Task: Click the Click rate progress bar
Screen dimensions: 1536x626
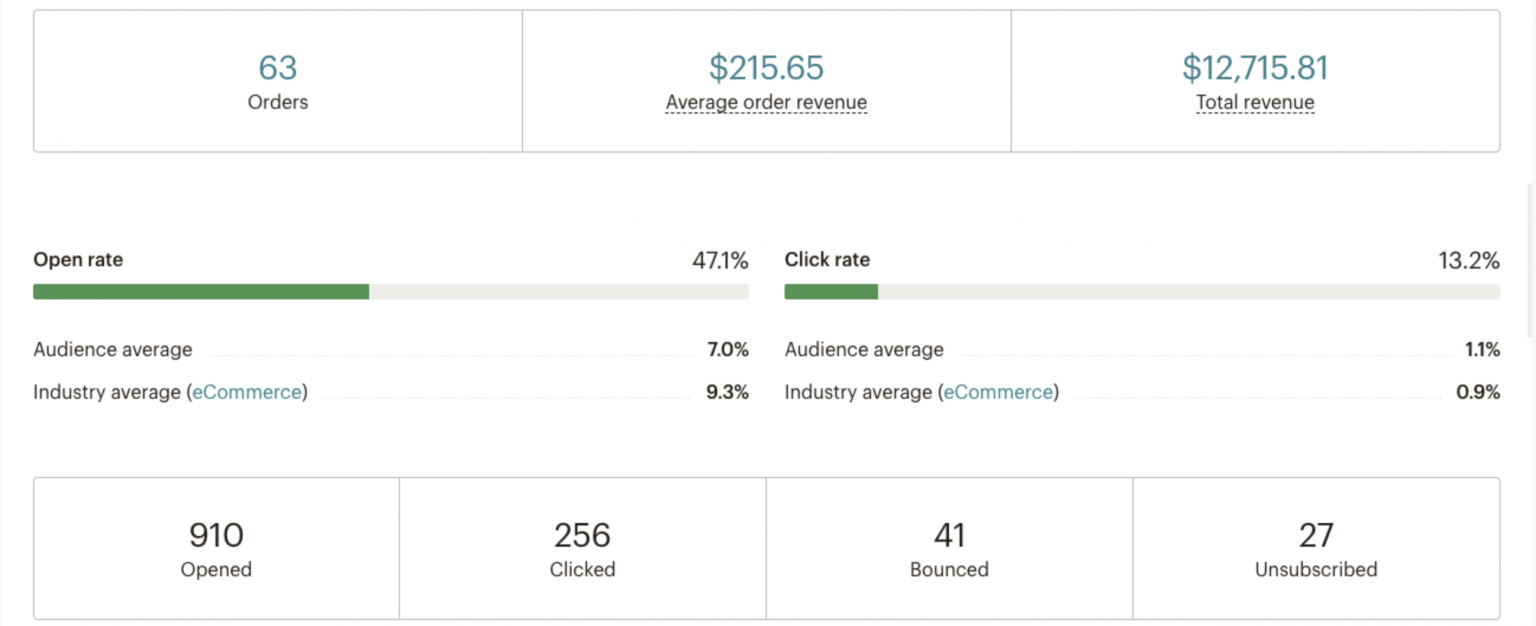Action: (x=1142, y=291)
